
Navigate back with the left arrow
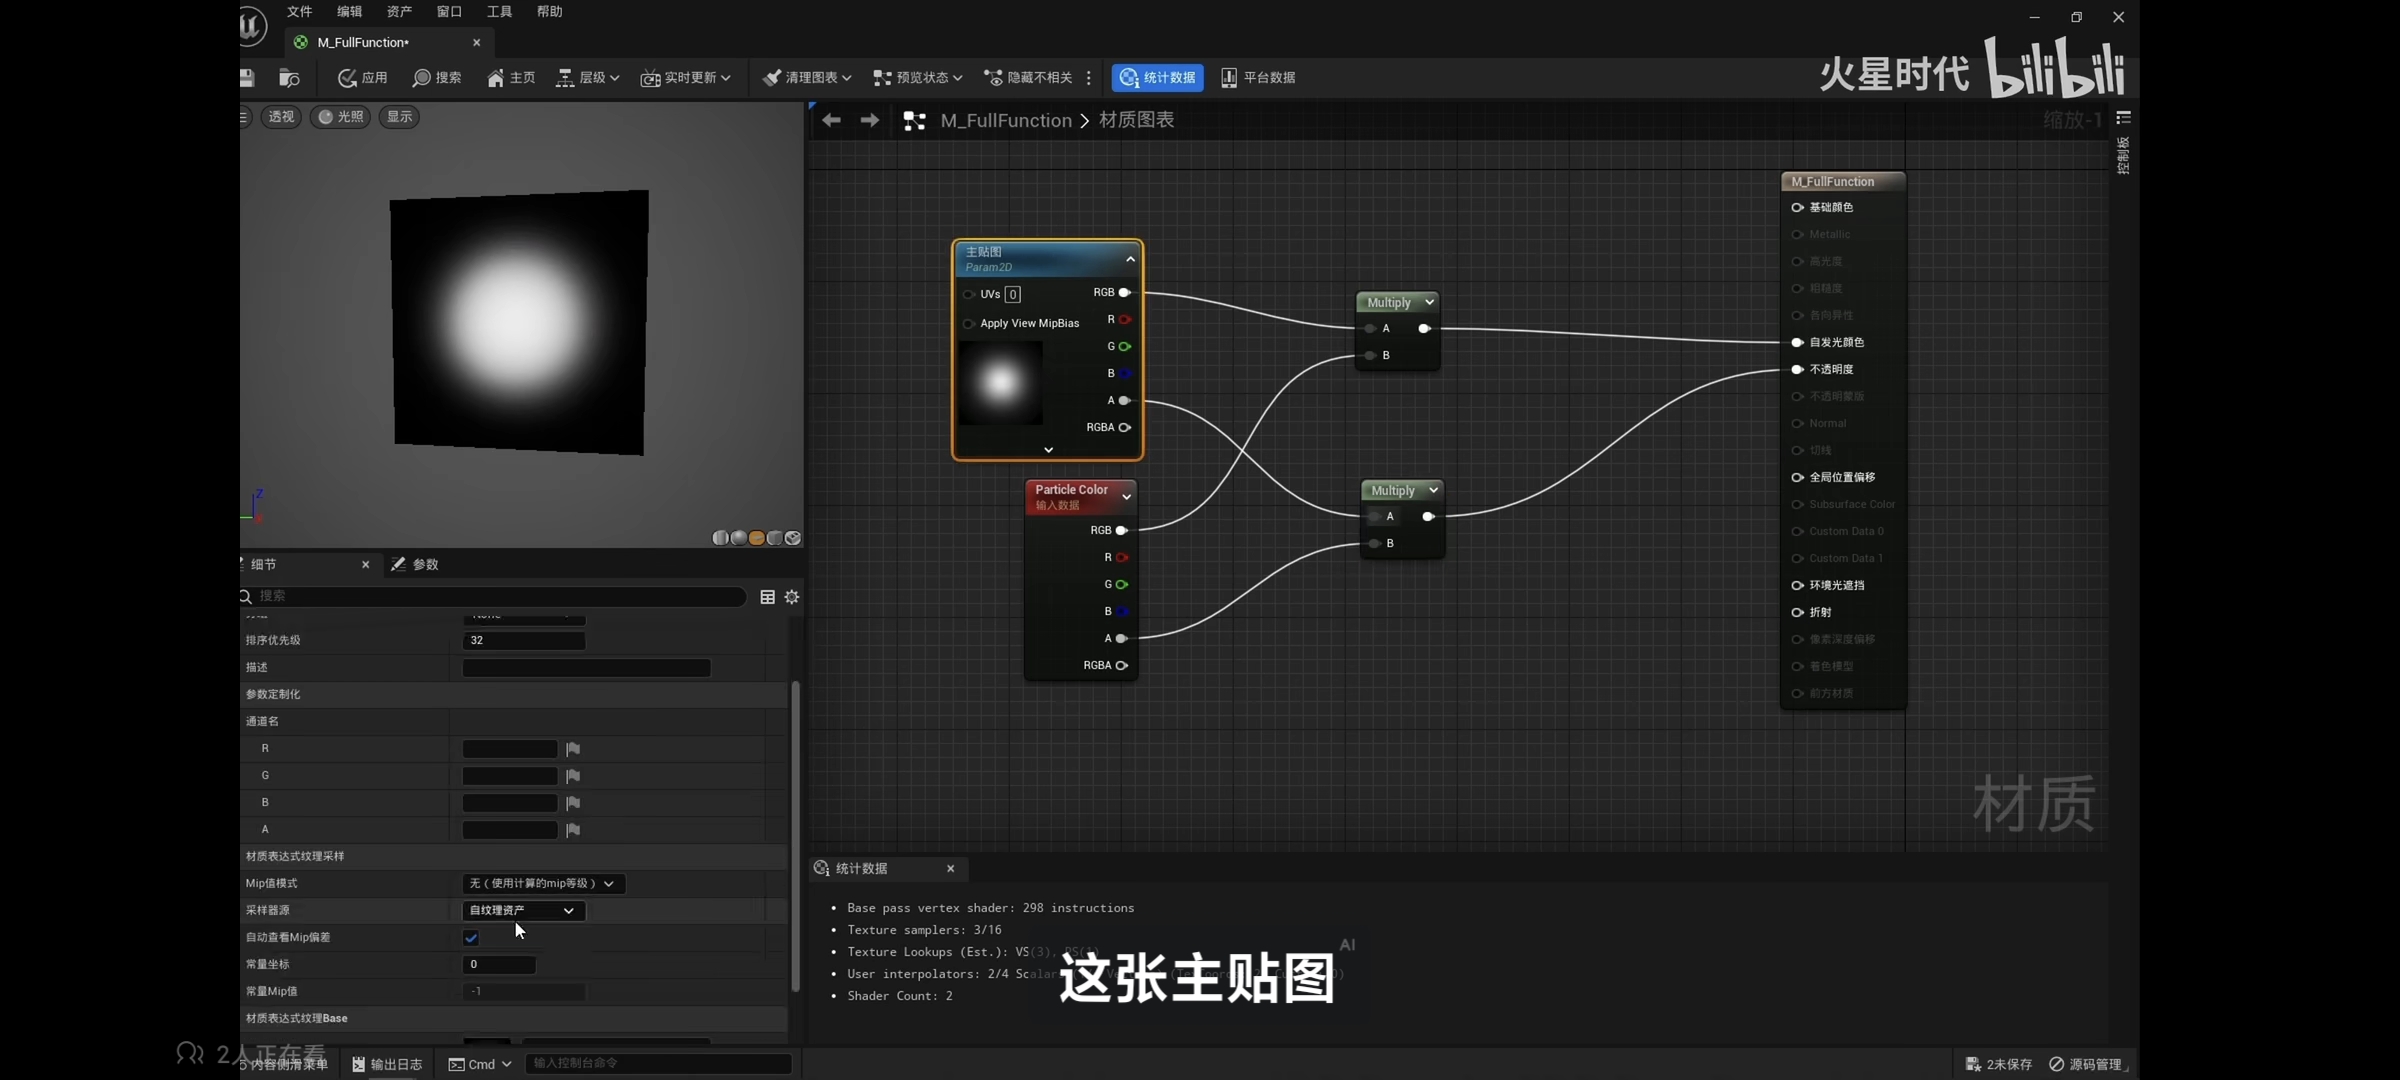(831, 120)
